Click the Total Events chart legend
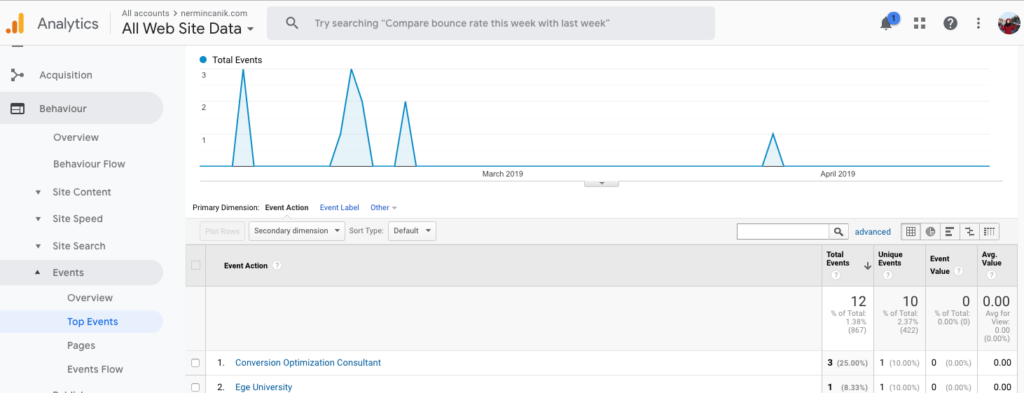 pyautogui.click(x=232, y=60)
